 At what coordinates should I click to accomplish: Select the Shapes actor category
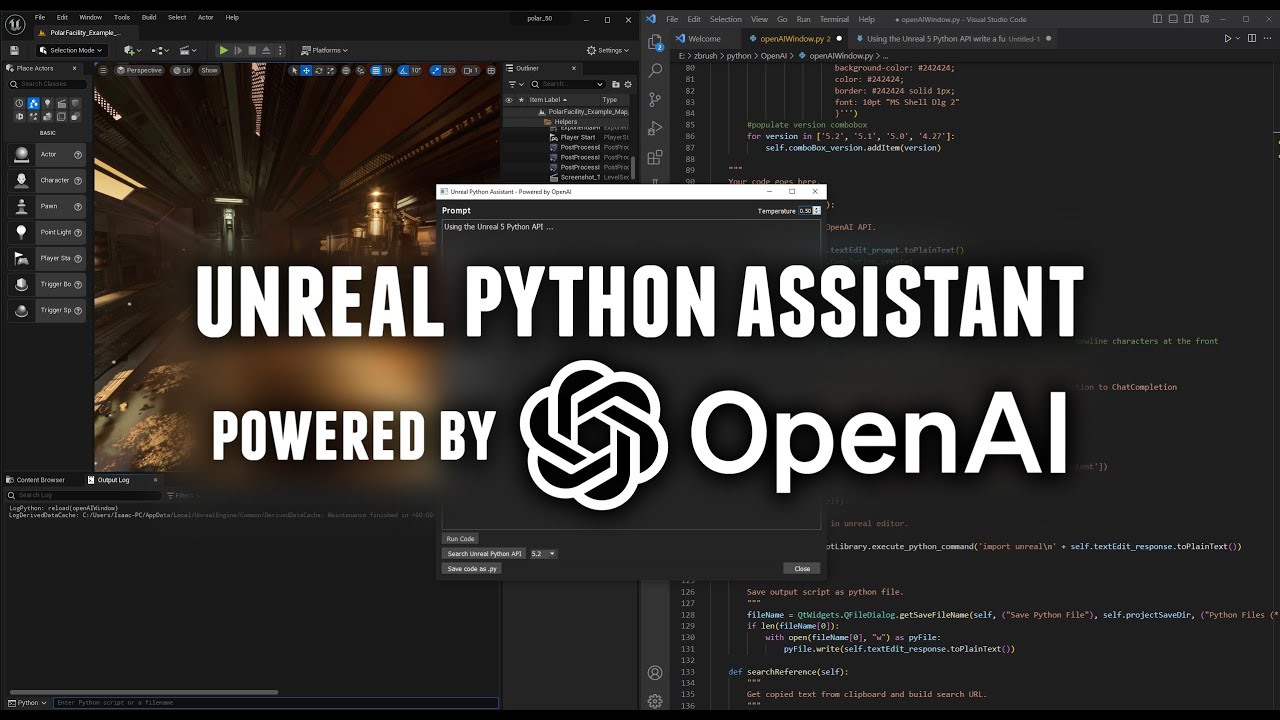point(75,103)
